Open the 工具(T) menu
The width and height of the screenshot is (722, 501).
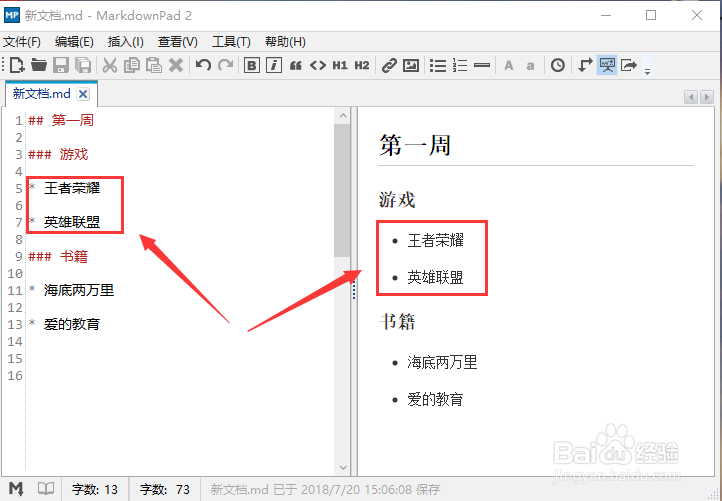[231, 42]
